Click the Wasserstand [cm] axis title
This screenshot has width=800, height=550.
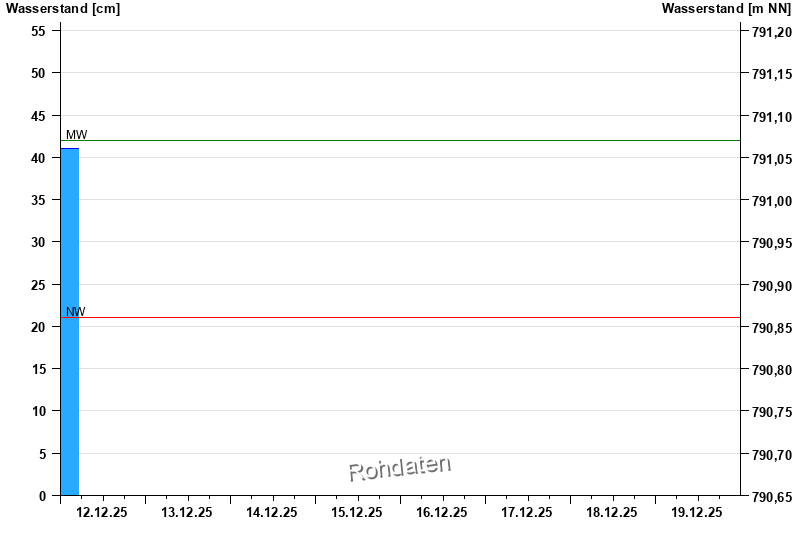click(x=63, y=9)
